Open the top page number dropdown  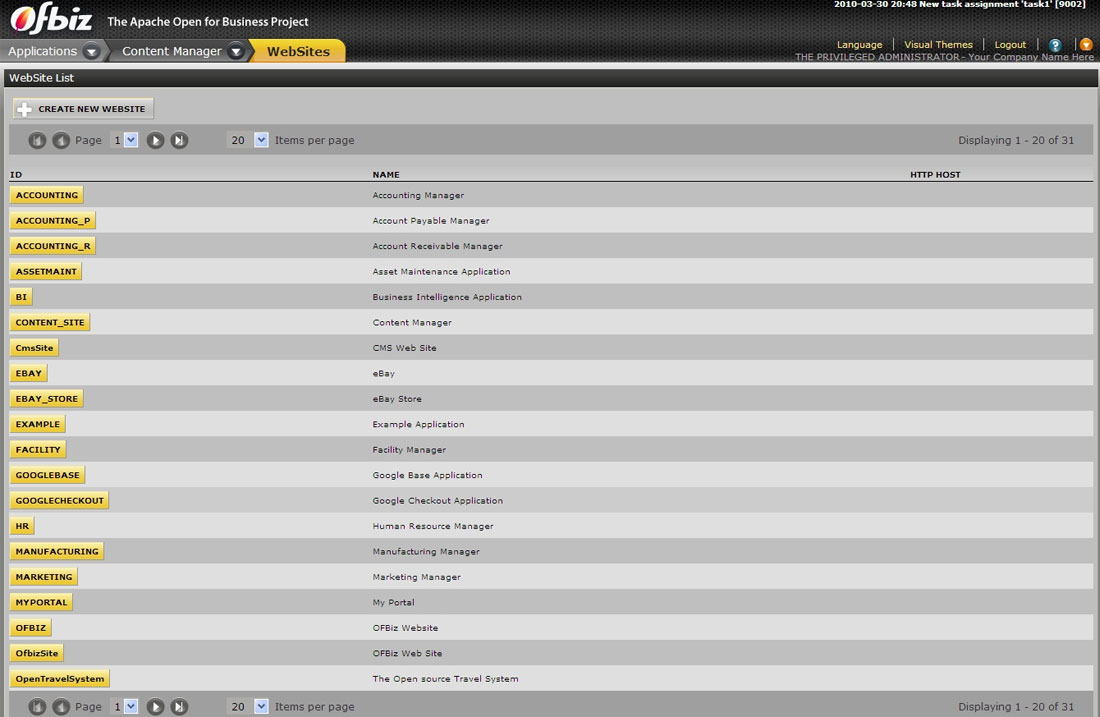[x=130, y=140]
